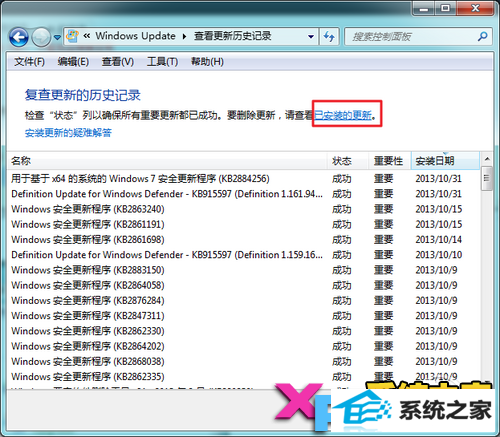This screenshot has height=437, width=500.
Task: Open the 文件(F) menu
Action: tap(29, 62)
